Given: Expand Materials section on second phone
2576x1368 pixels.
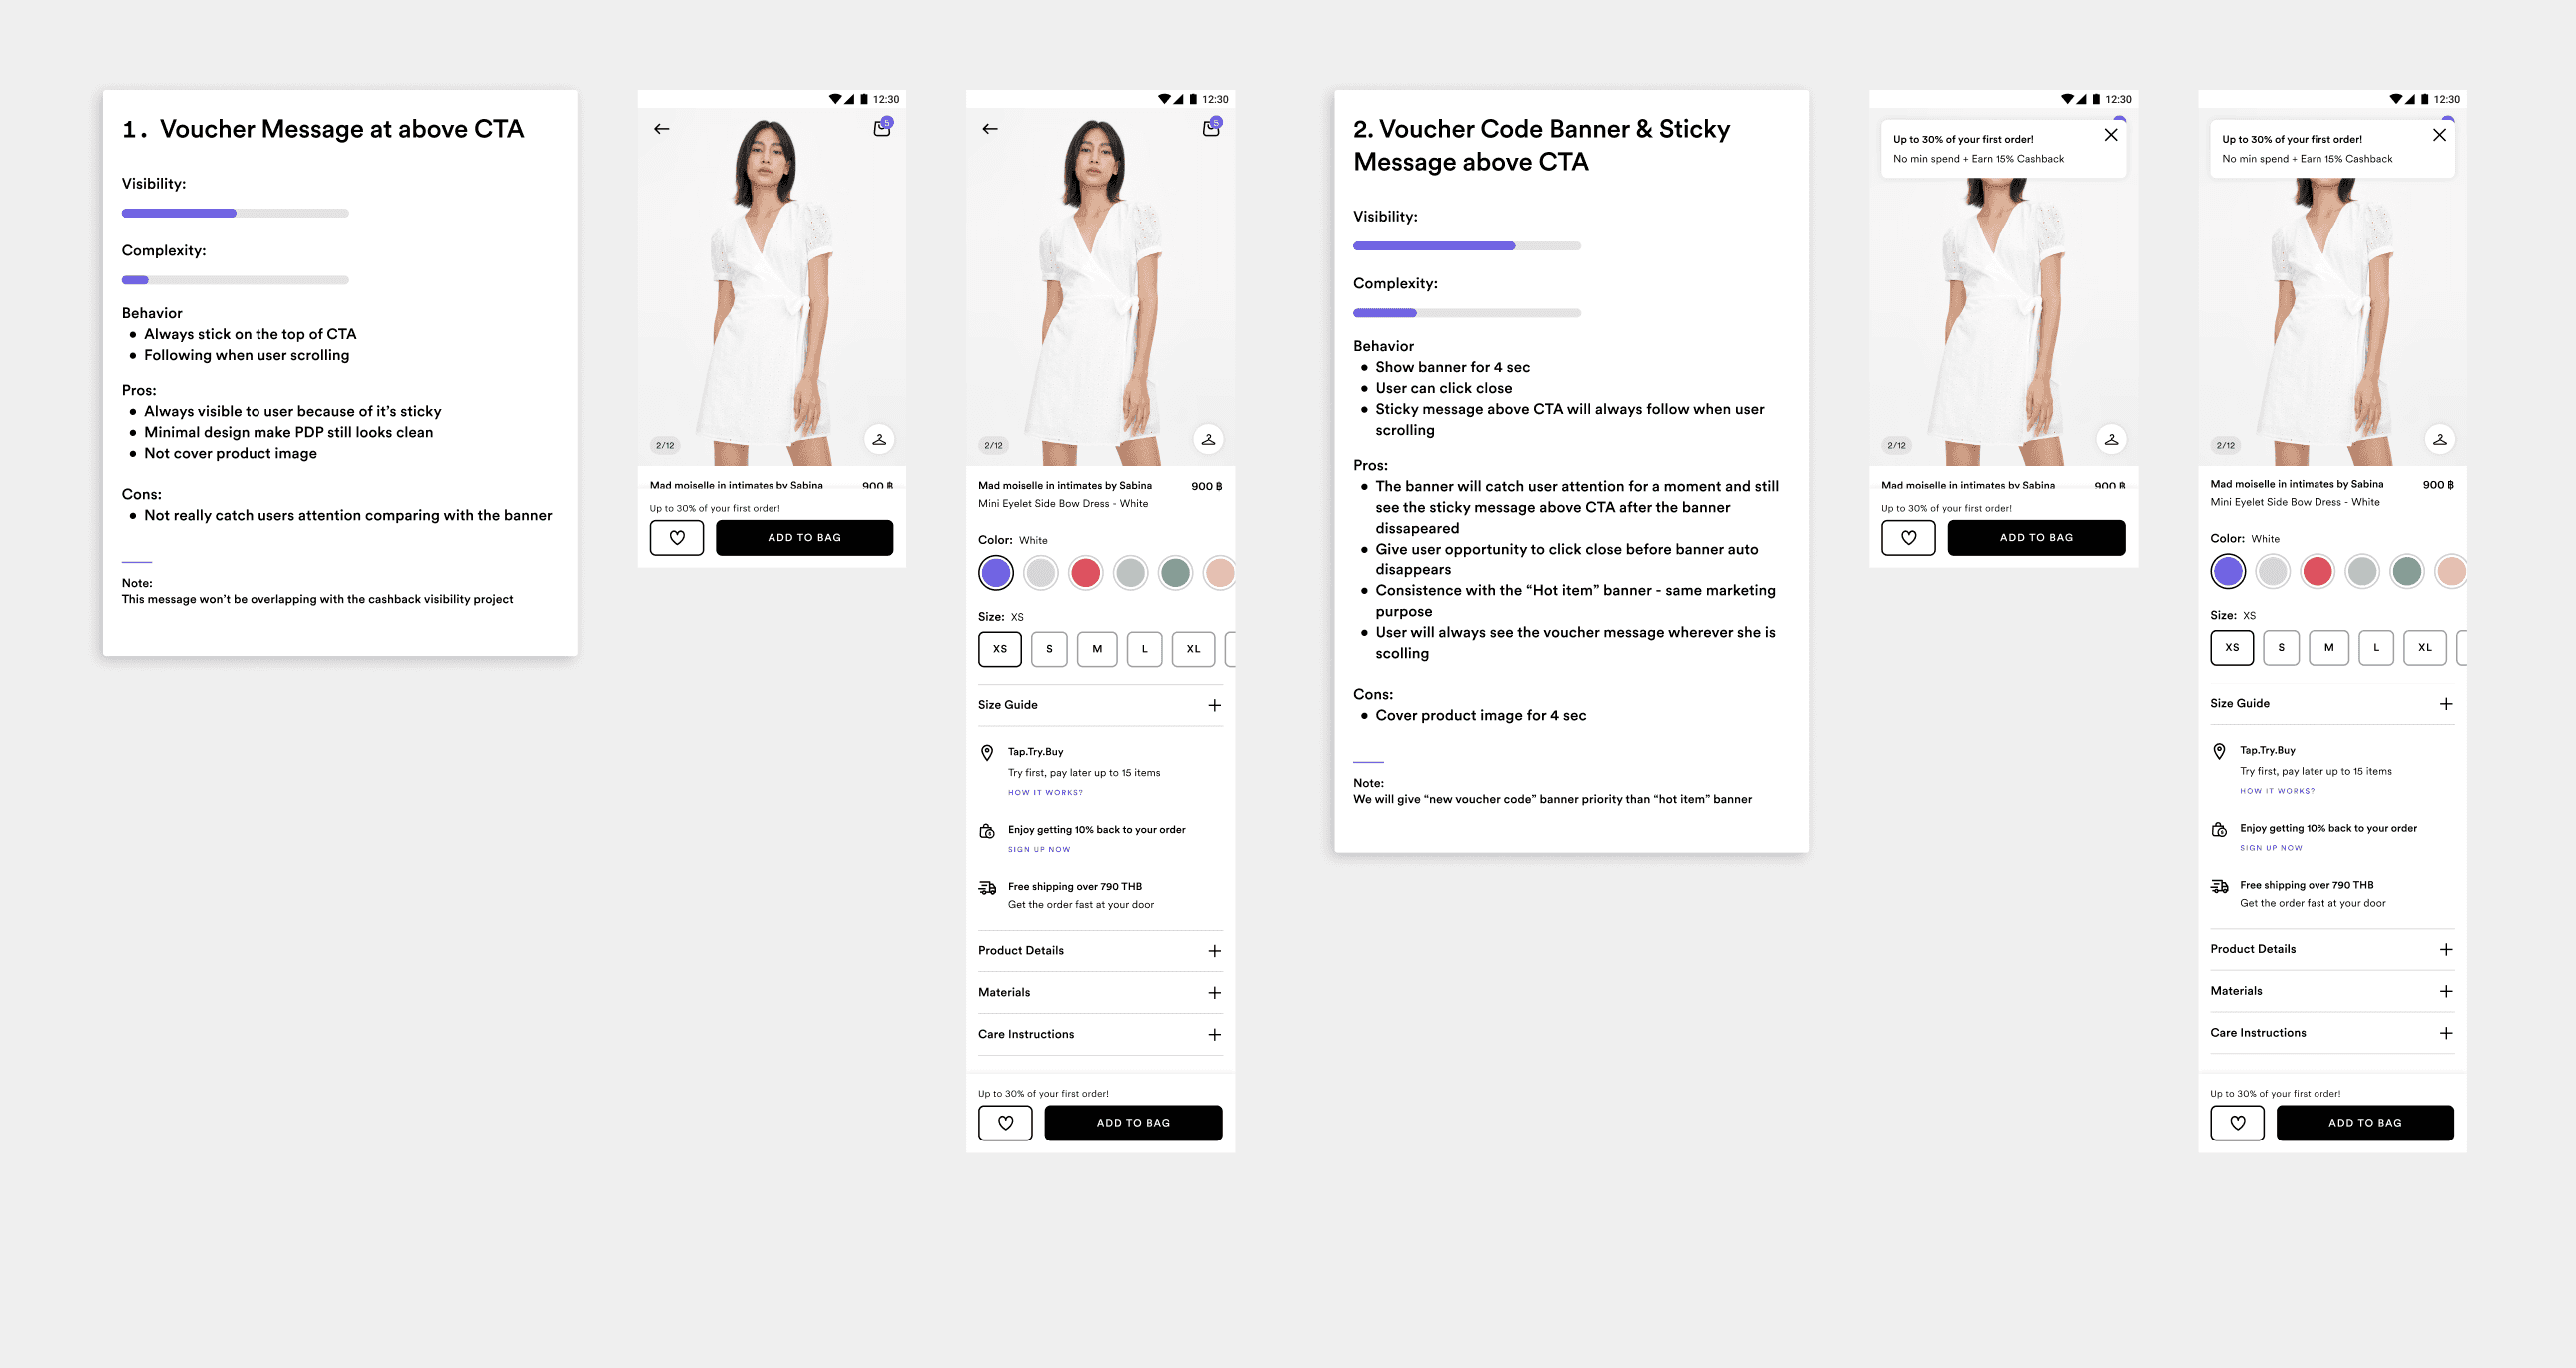Looking at the screenshot, I should (1100, 992).
